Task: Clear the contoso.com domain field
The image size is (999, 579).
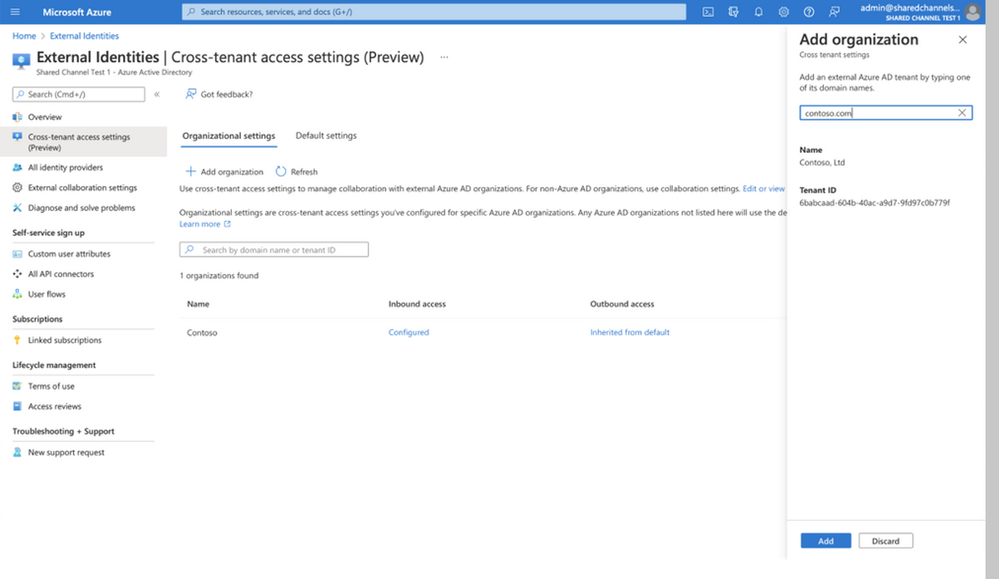Action: [962, 113]
